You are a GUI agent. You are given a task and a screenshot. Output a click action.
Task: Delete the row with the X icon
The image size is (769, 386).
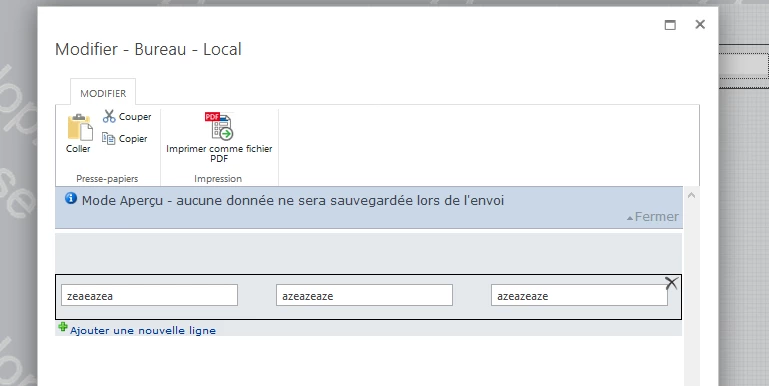[x=671, y=283]
